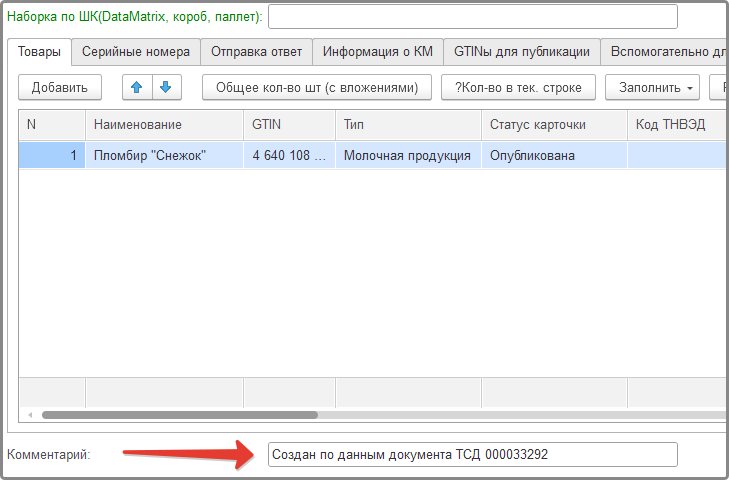The image size is (729, 480).
Task: Move row up with blue up arrow
Action: click(x=137, y=87)
